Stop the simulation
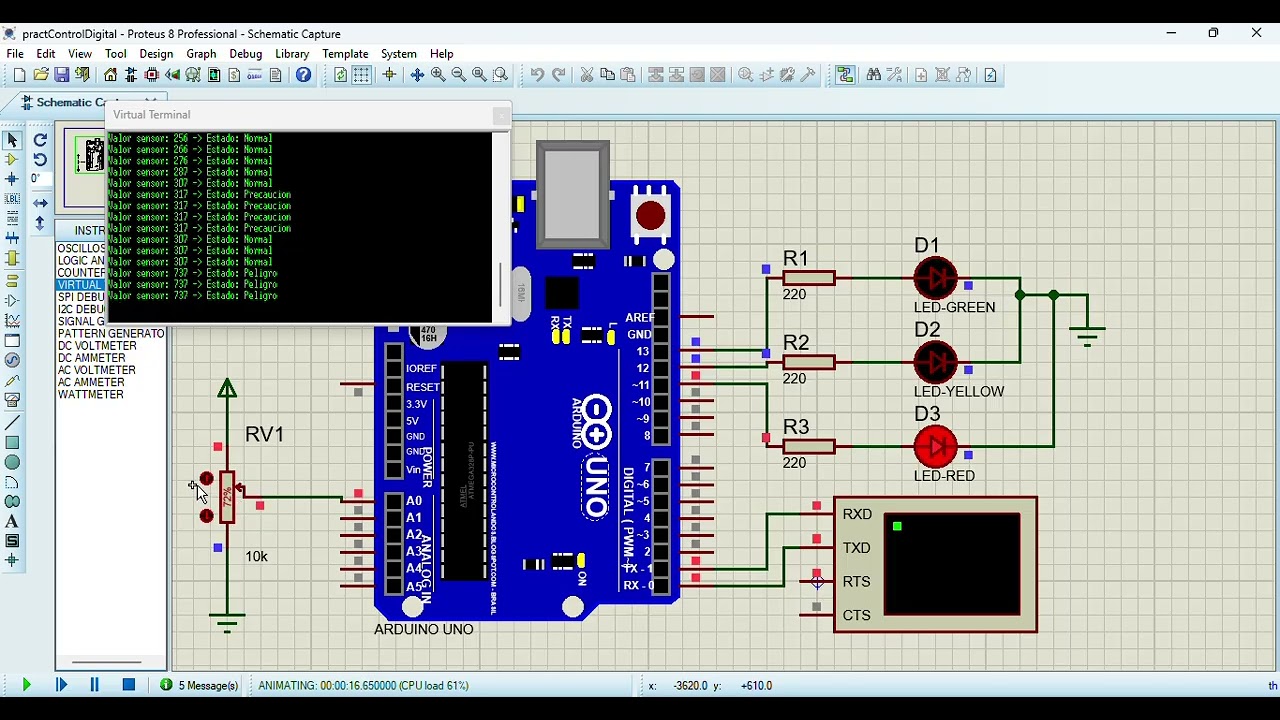 click(x=129, y=685)
